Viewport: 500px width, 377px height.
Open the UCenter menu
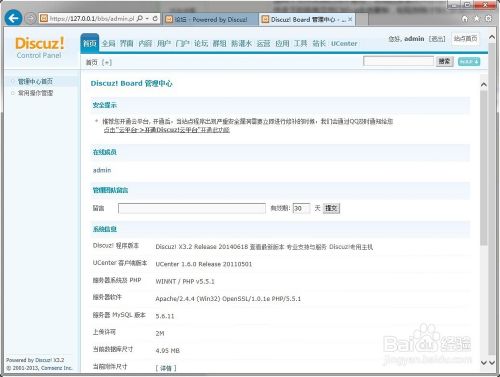[x=344, y=43]
